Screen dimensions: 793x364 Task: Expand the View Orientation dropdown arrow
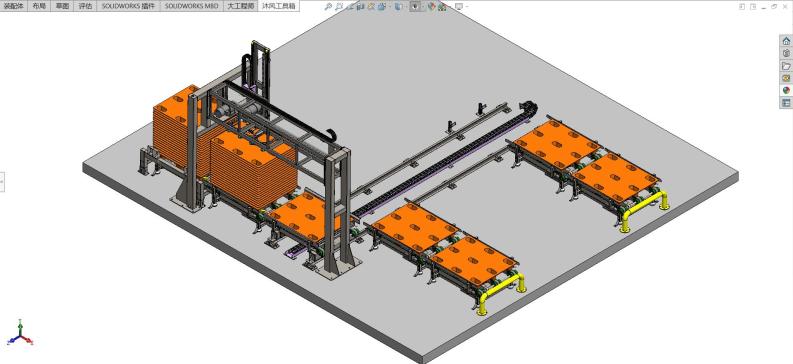coord(389,7)
